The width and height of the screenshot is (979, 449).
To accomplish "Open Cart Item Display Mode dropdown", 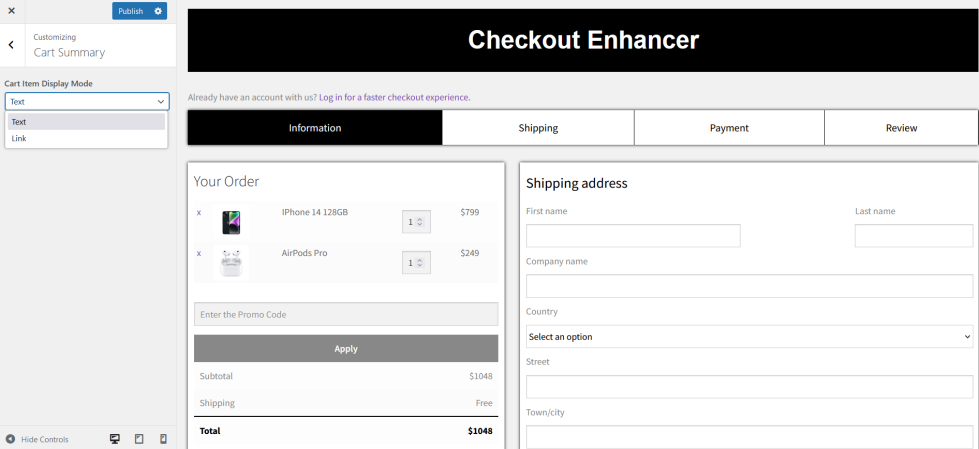I will click(87, 101).
